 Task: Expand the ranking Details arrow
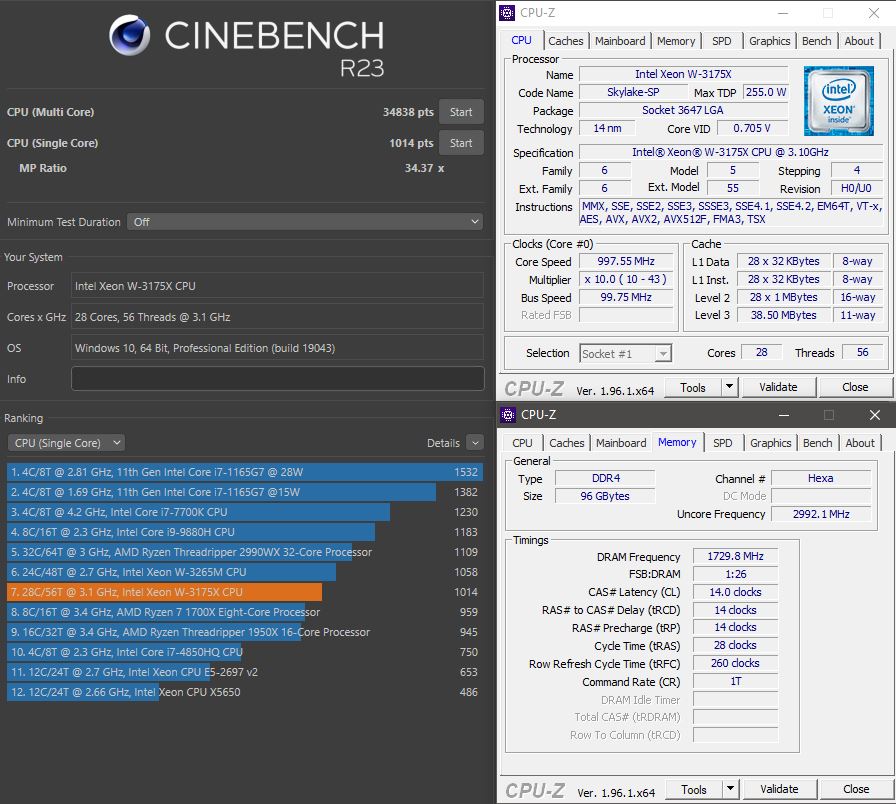pos(475,442)
